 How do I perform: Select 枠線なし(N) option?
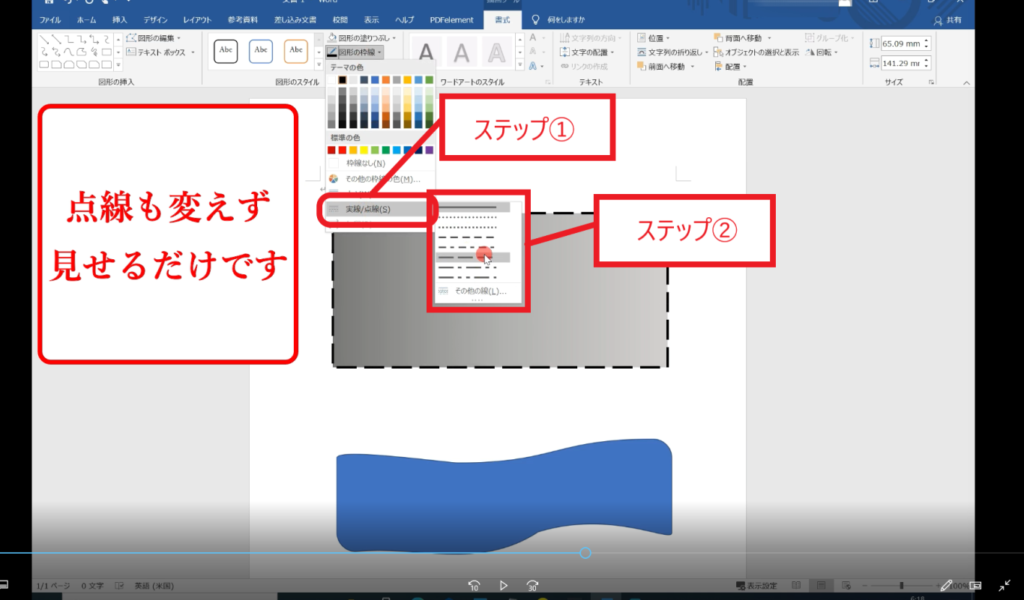365,163
